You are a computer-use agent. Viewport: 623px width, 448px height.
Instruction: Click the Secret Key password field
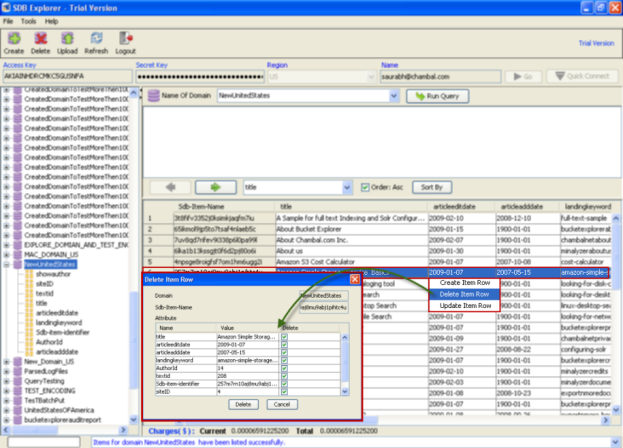pyautogui.click(x=200, y=77)
